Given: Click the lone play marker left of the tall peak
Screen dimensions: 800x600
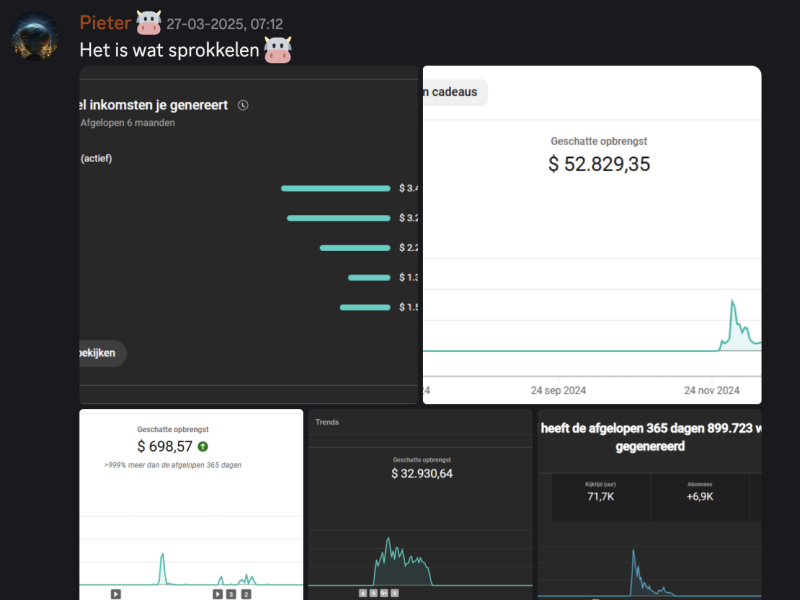Looking at the screenshot, I should [x=116, y=594].
